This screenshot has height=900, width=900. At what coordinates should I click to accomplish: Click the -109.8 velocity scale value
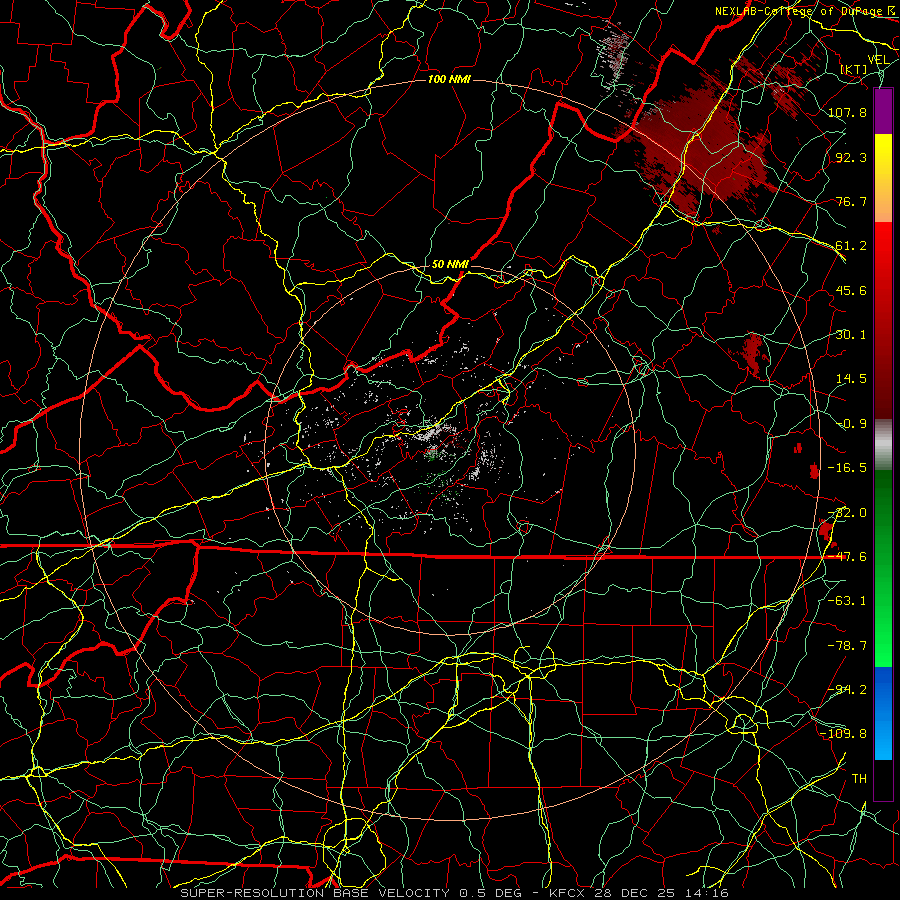pos(844,734)
